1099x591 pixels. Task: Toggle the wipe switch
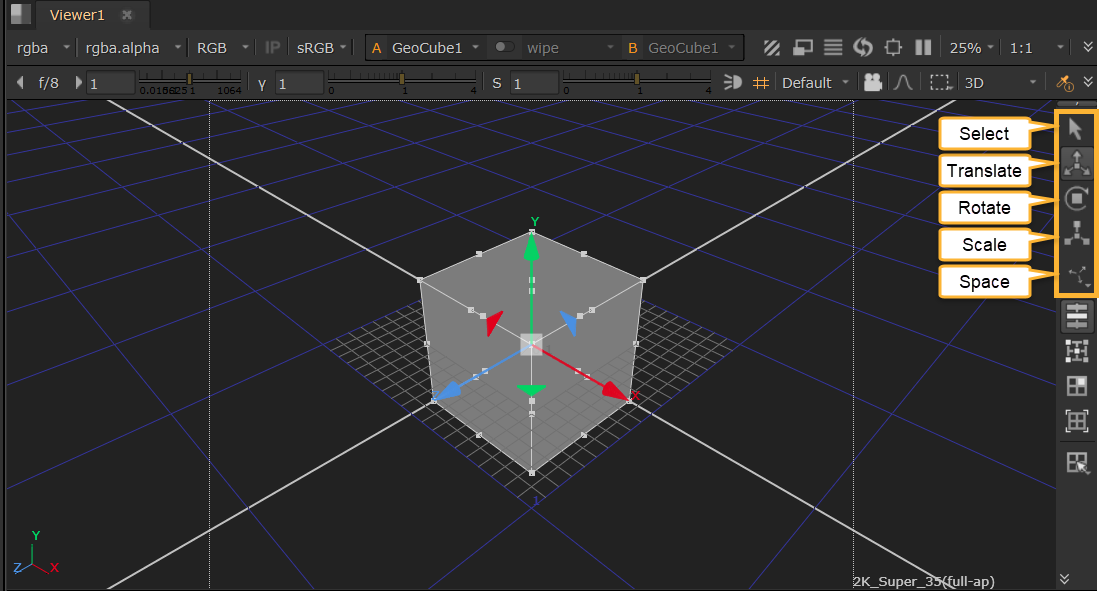506,47
